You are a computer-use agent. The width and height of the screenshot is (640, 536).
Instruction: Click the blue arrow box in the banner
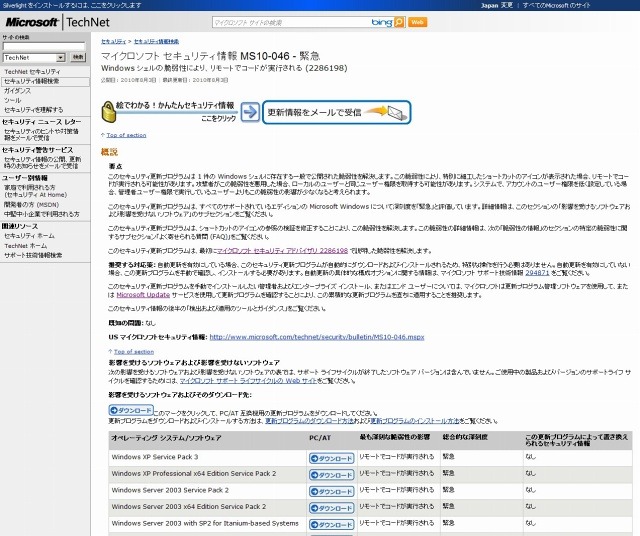click(250, 112)
